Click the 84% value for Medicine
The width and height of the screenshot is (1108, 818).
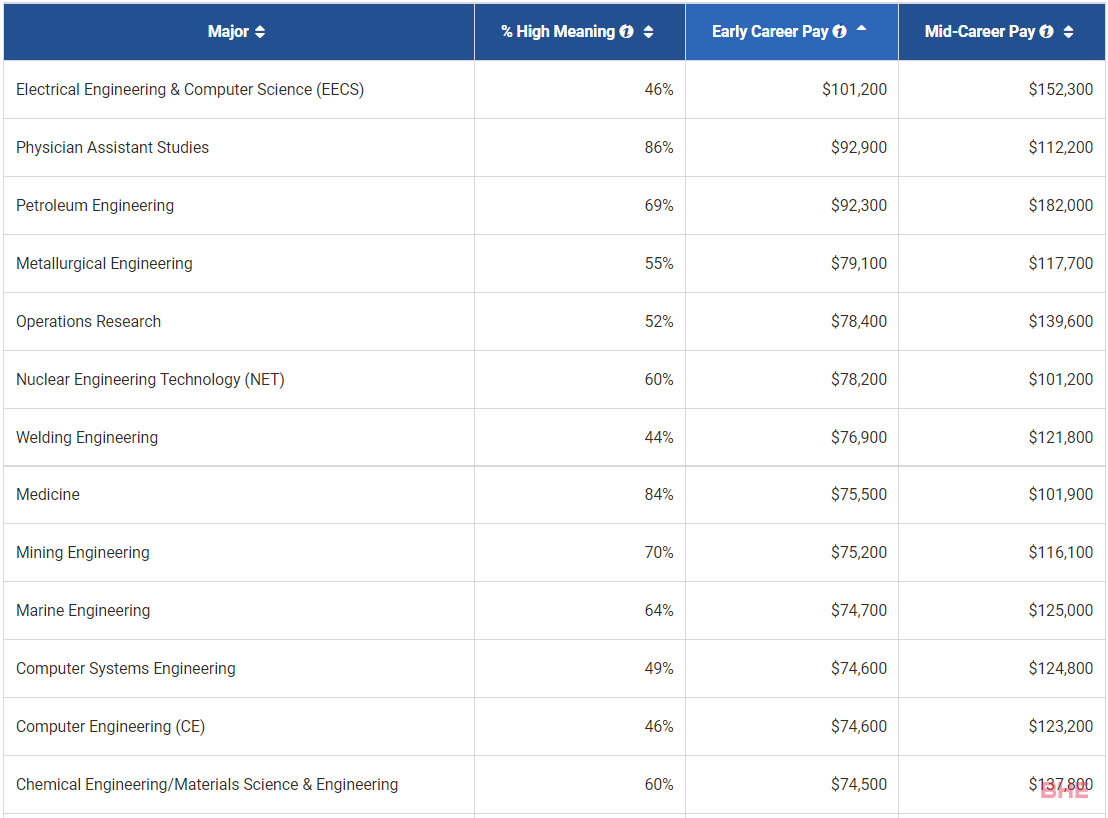[659, 494]
